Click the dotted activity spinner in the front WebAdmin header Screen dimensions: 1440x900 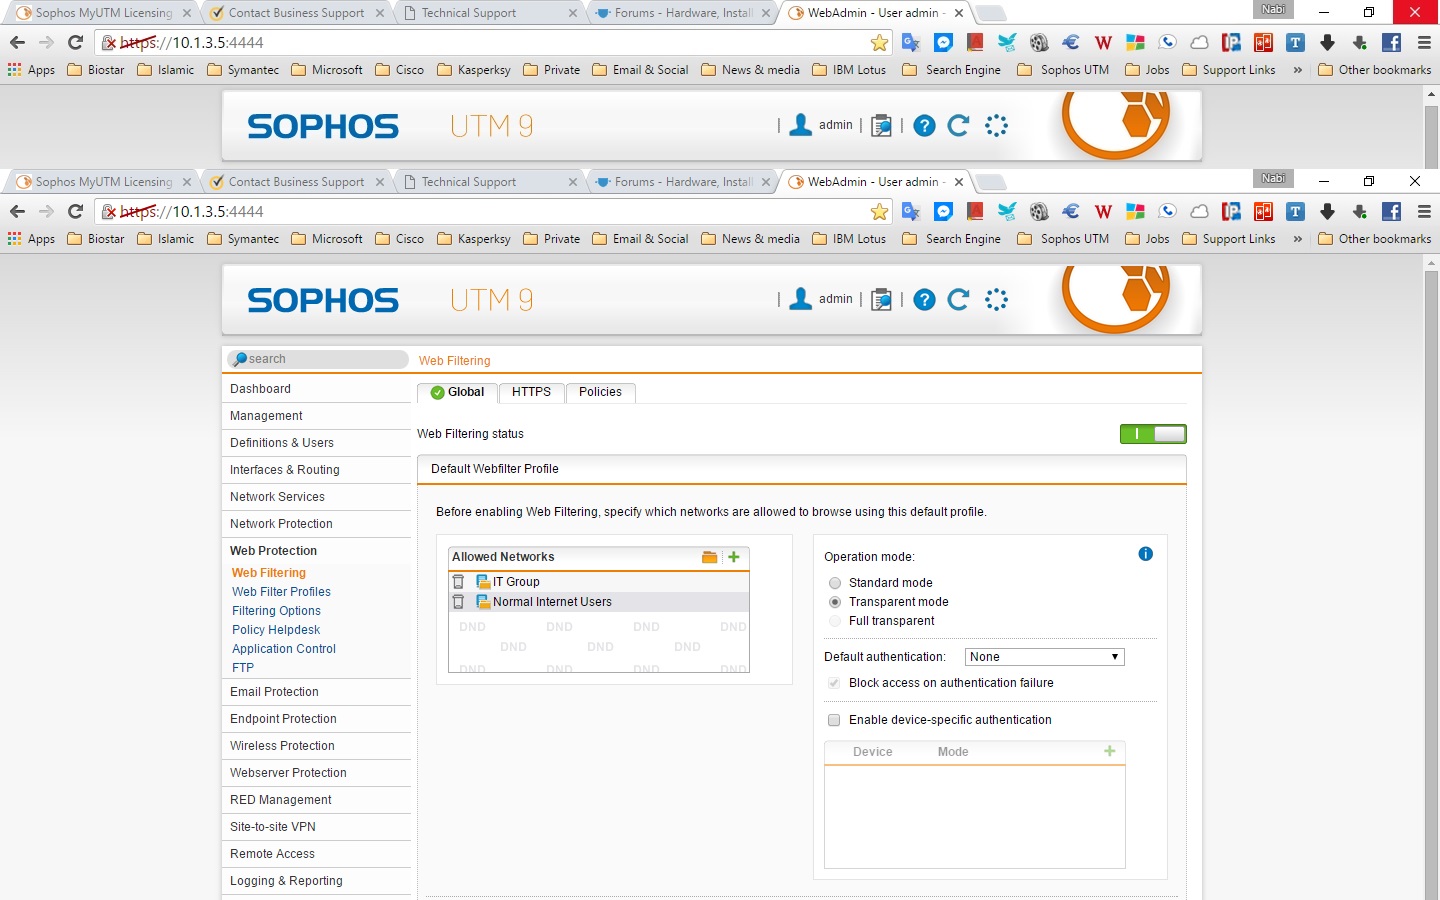coord(996,299)
